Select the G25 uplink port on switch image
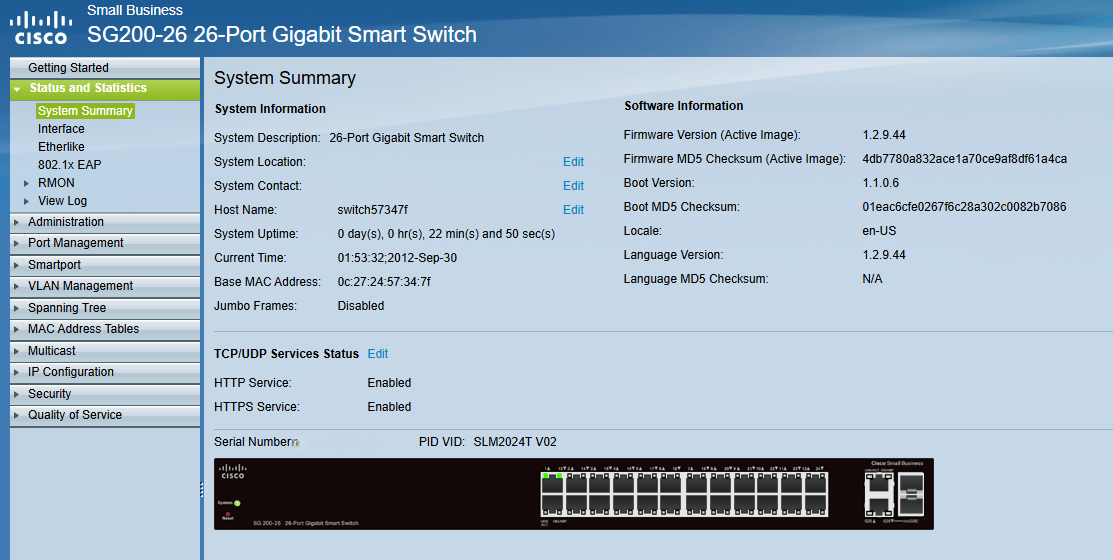1113x560 pixels. [x=879, y=483]
